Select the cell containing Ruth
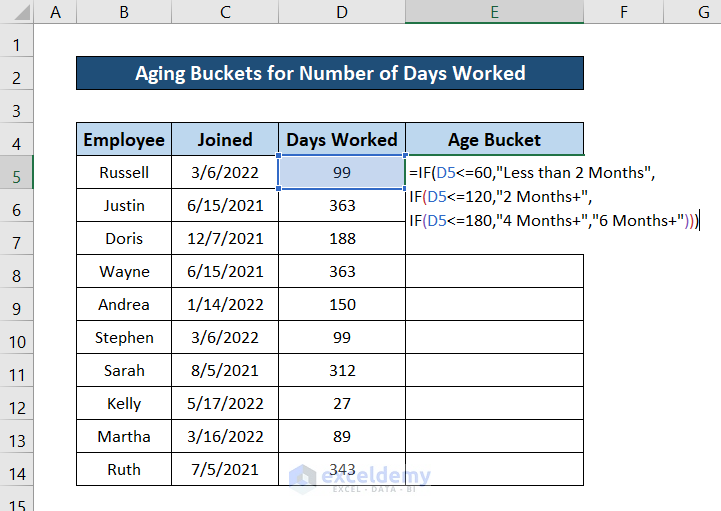721x511 pixels. (124, 470)
